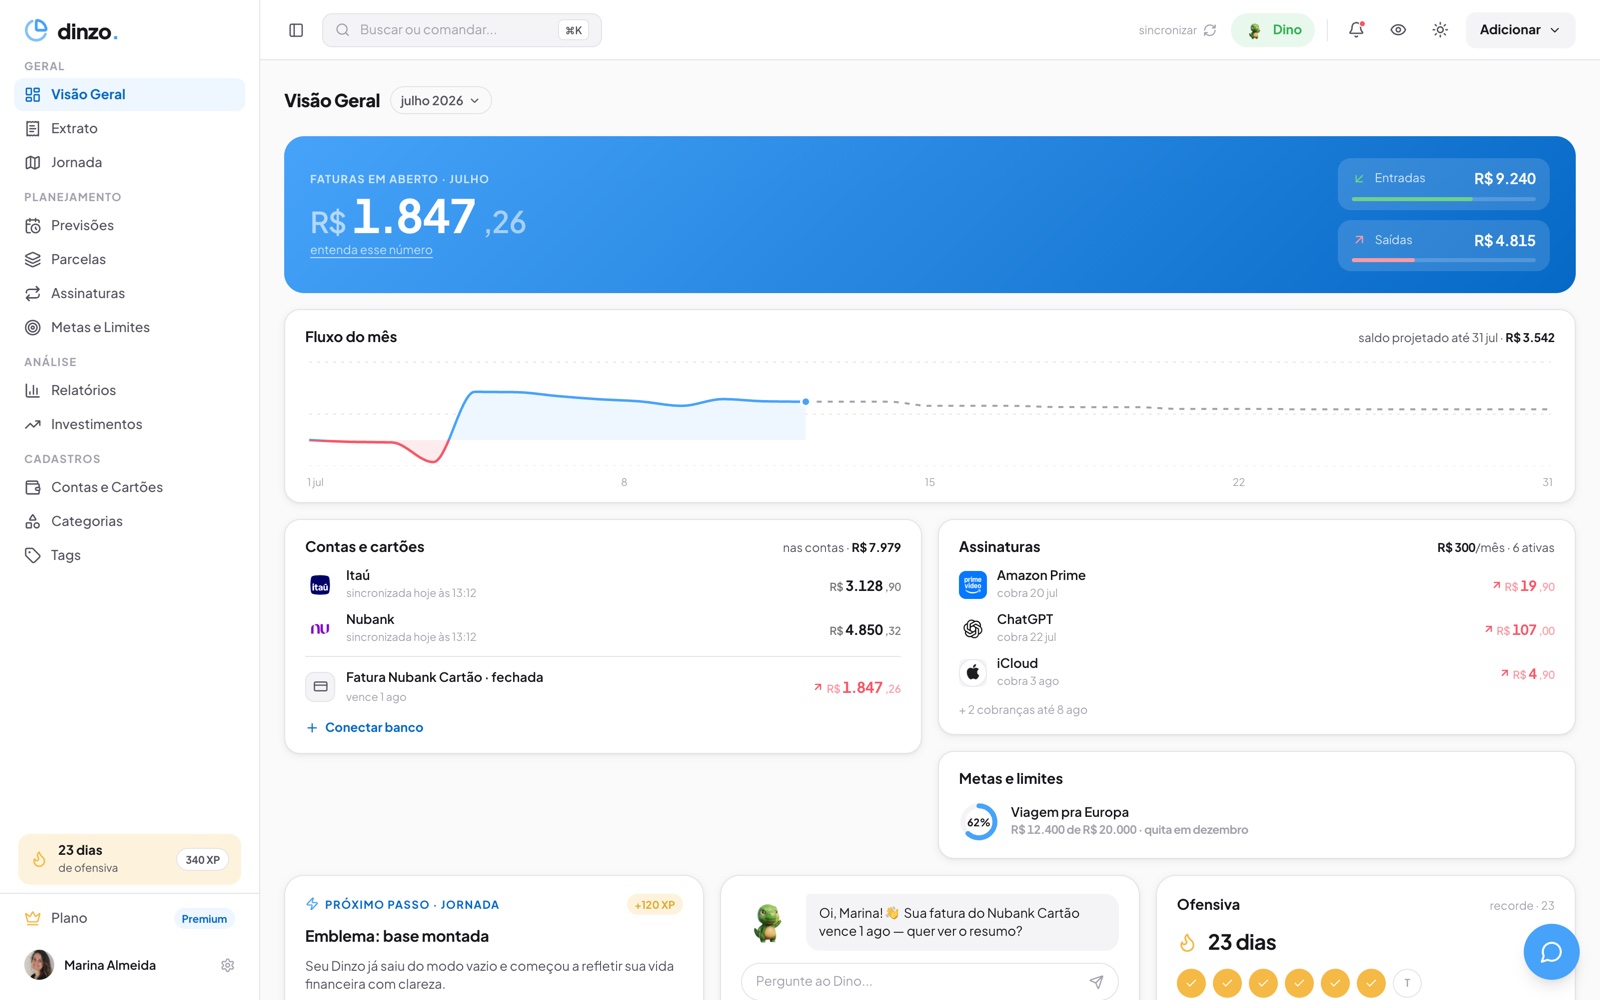
Task: Click the Investimentos trend icon
Action: pyautogui.click(x=33, y=424)
